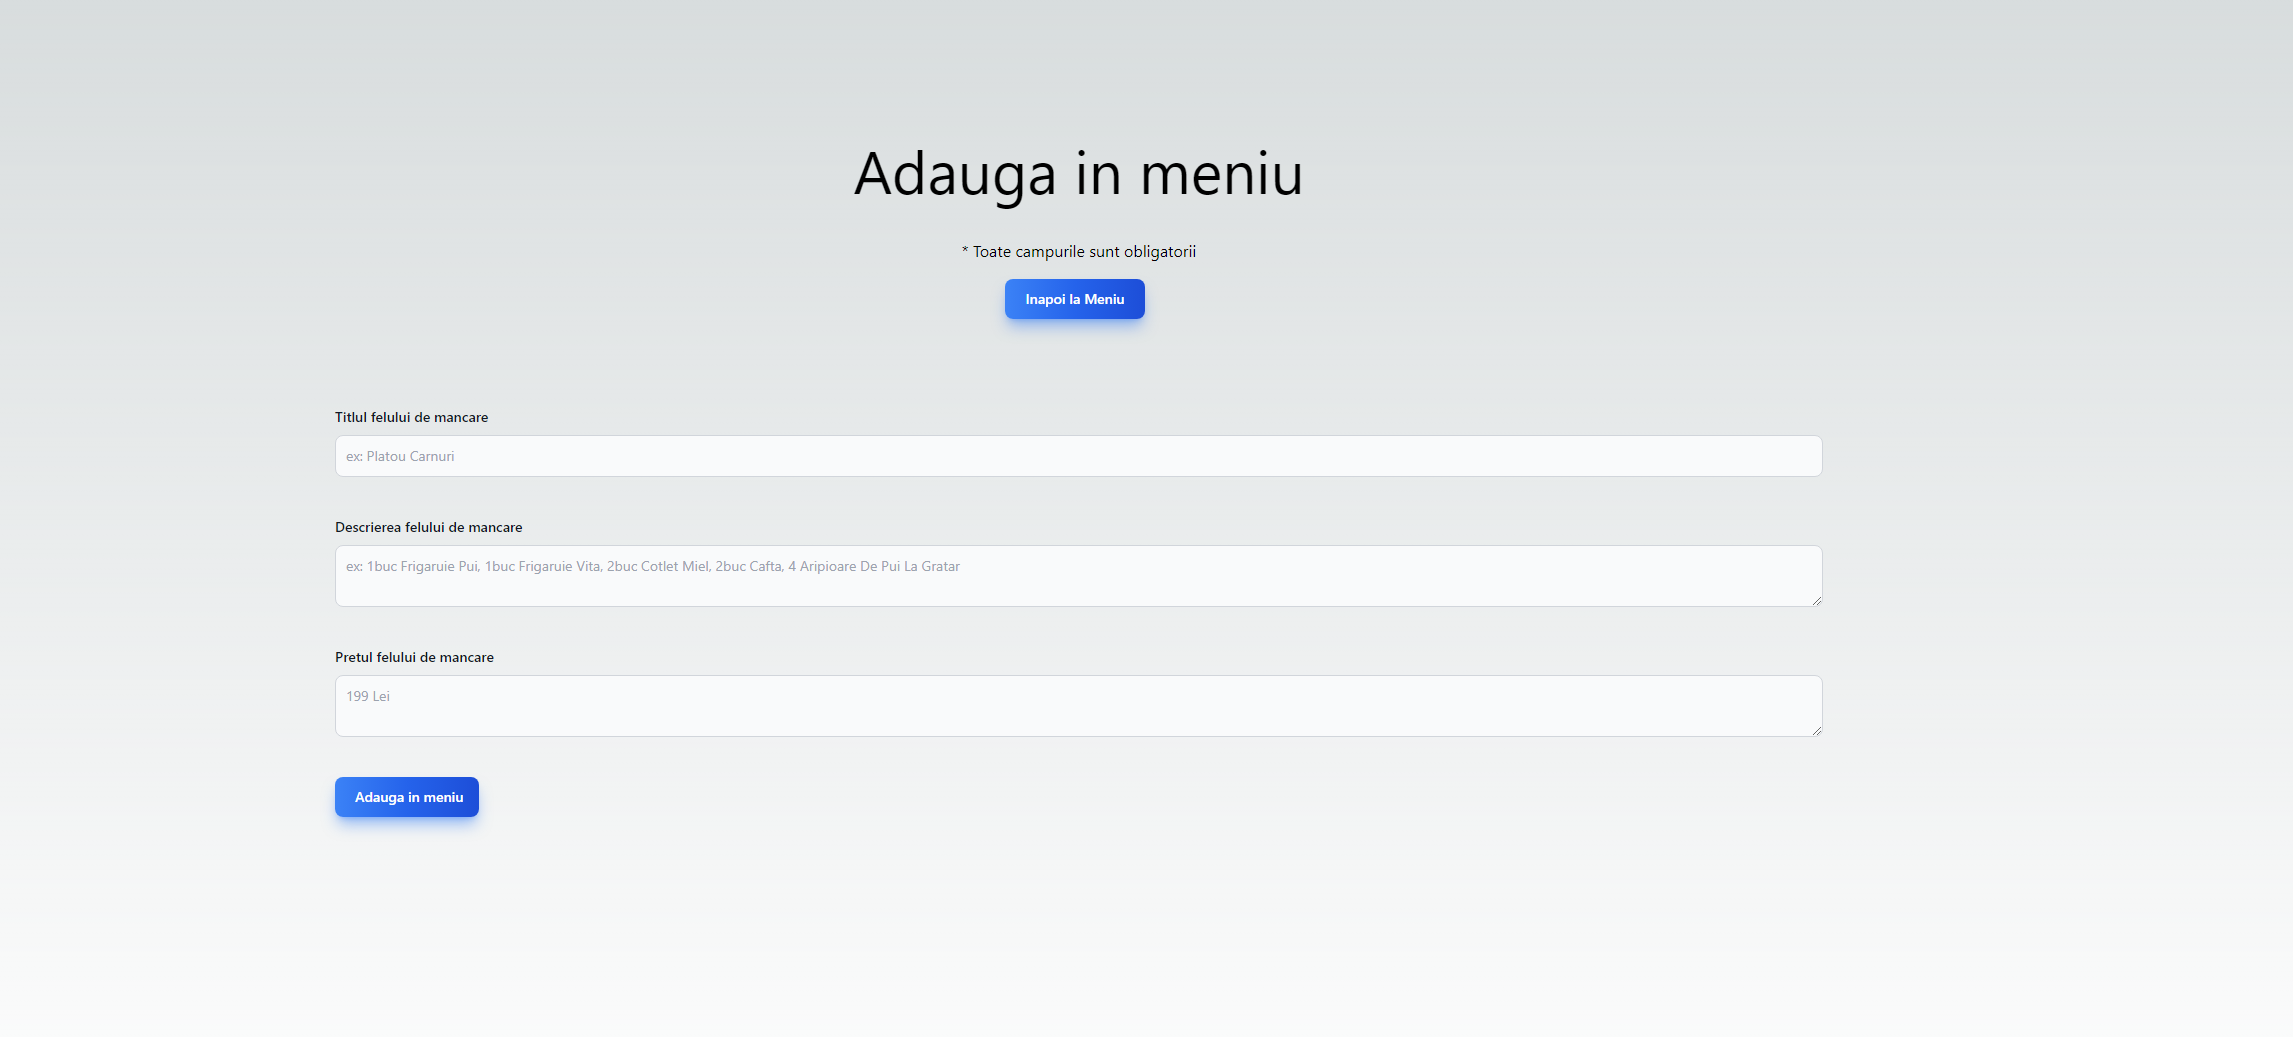Click inside the Titlul felului de mancare field
Screen dimensions: 2293x1037
click(1078, 456)
